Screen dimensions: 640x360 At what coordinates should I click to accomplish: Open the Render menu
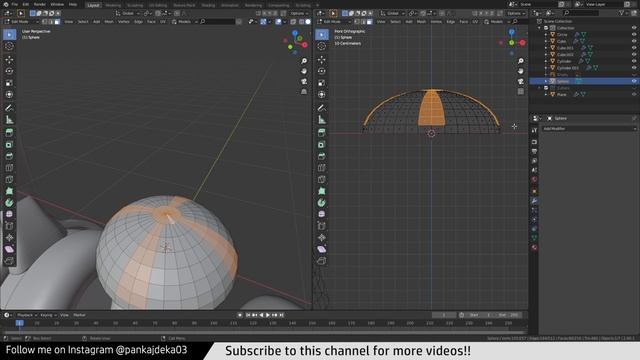[x=40, y=4]
